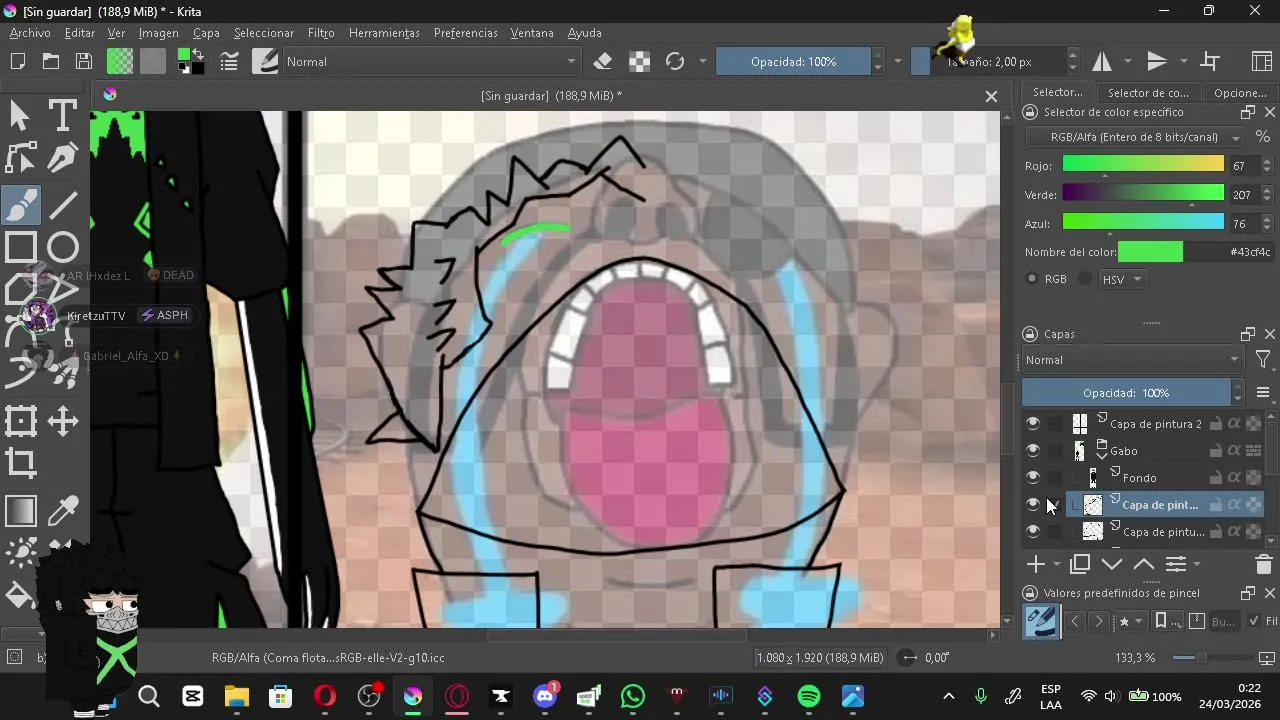Open the Preferencias menu
Image resolution: width=1280 pixels, height=720 pixels.
click(x=465, y=33)
